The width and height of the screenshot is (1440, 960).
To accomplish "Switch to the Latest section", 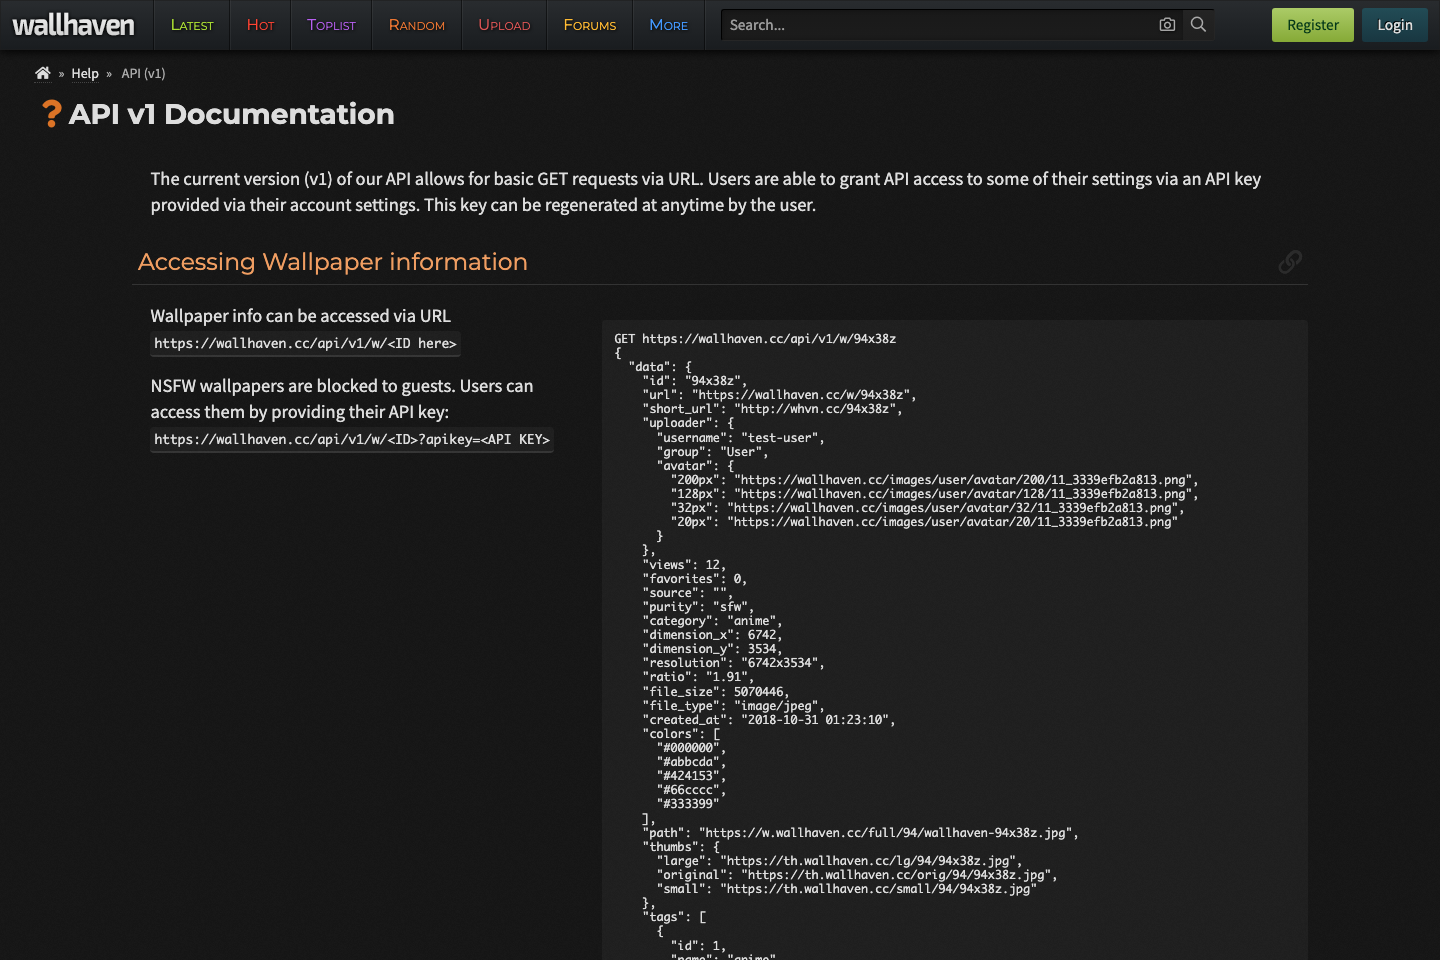I will pos(191,25).
